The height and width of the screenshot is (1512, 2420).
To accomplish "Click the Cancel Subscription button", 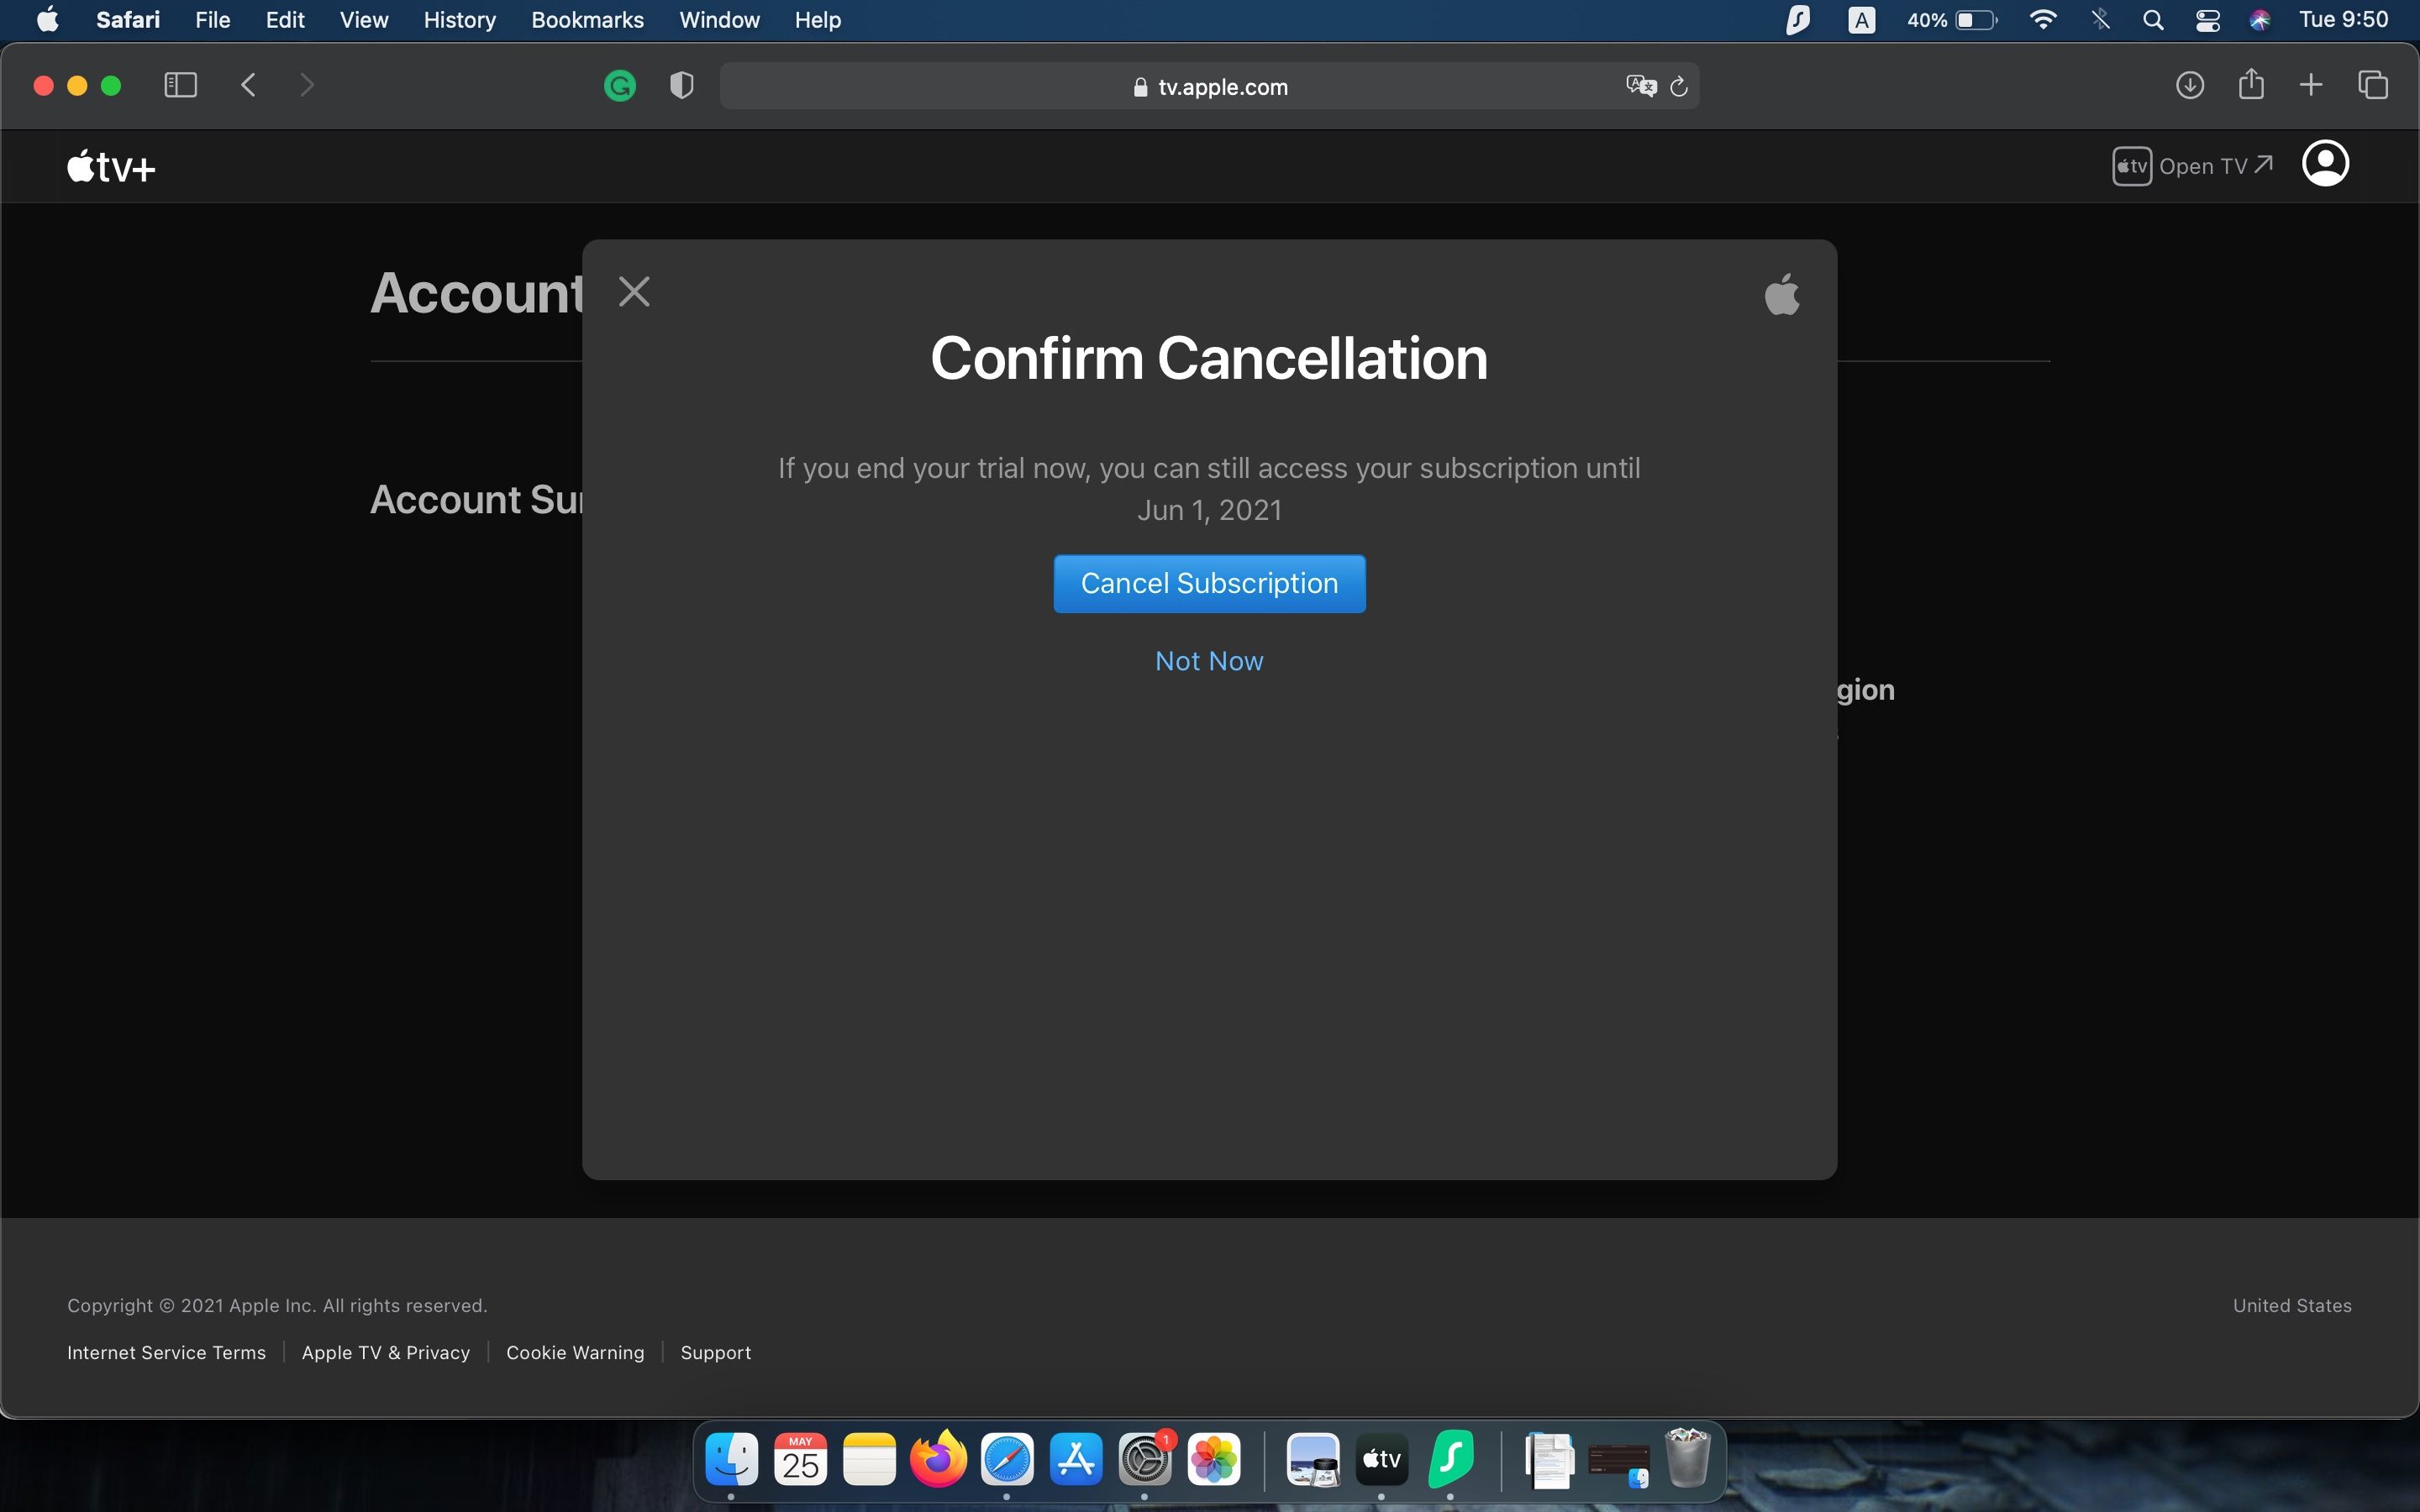I will coord(1209,584).
